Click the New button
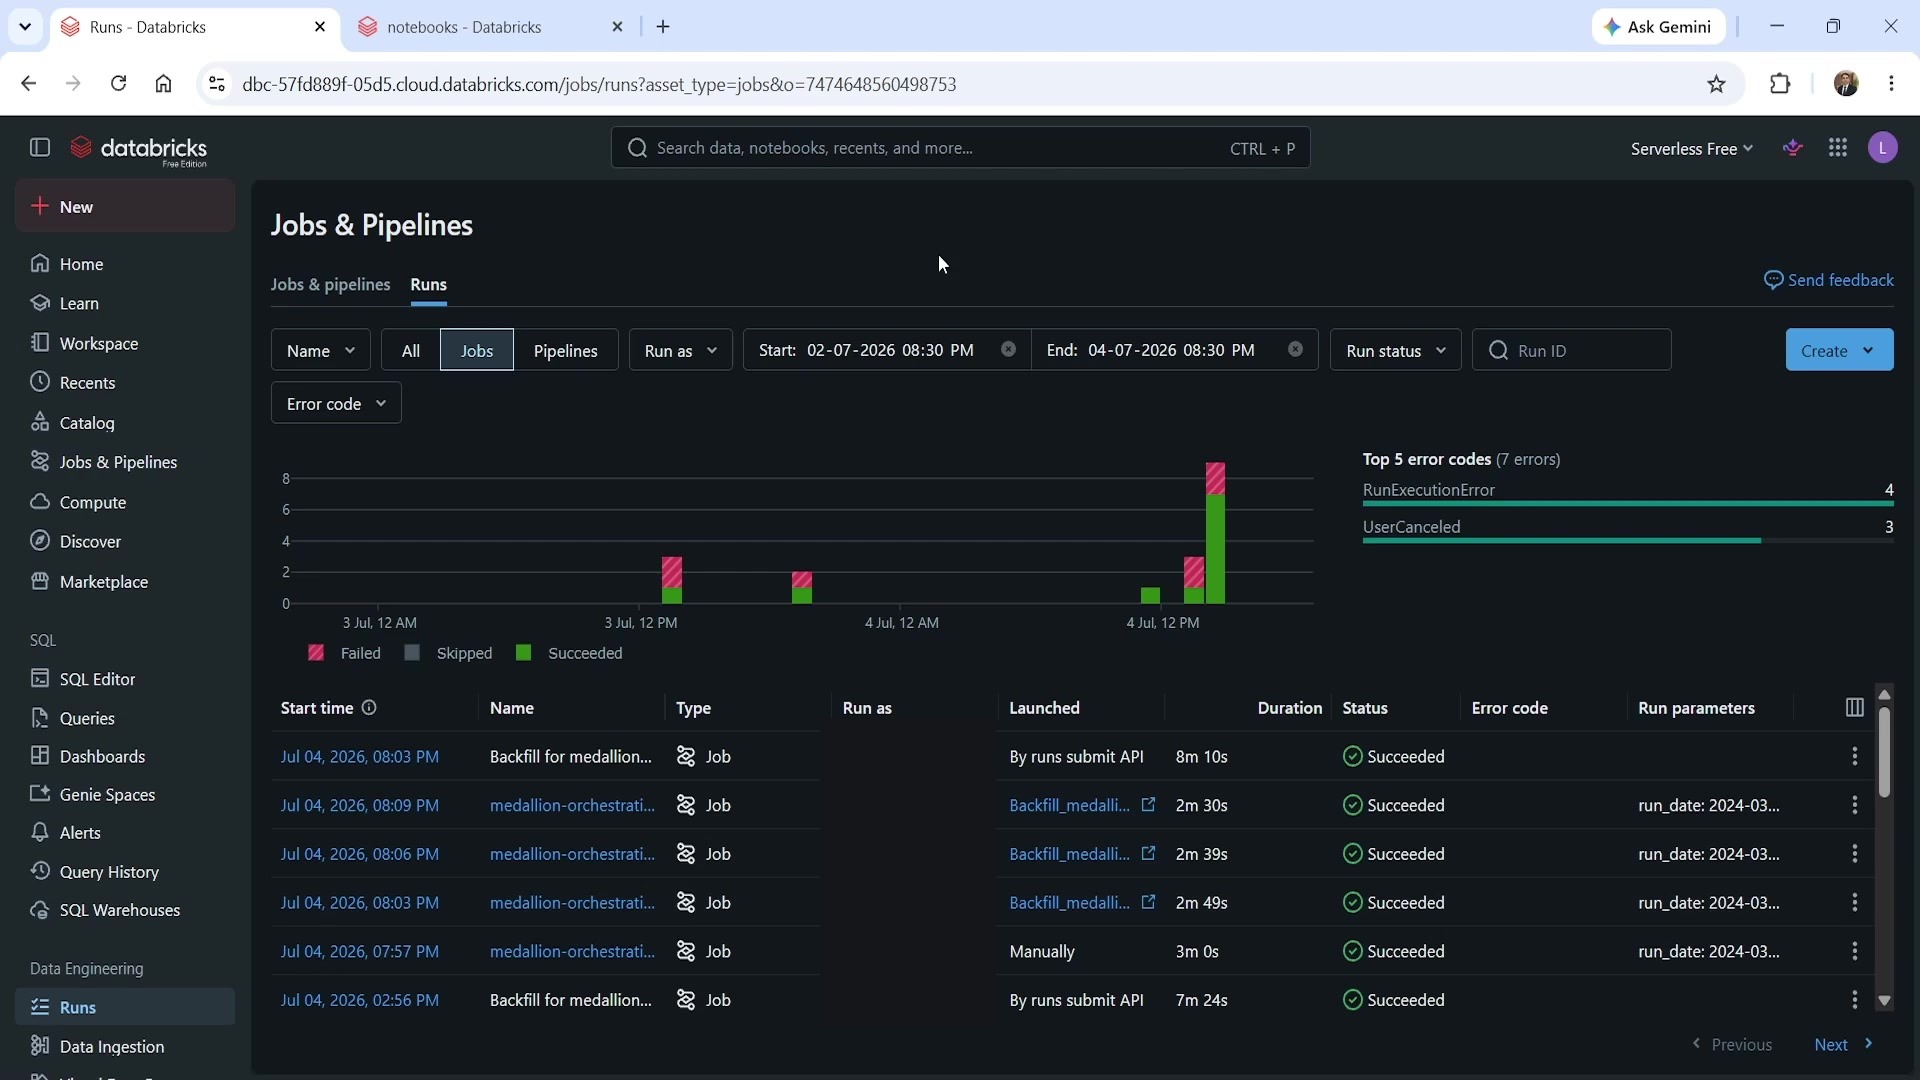 [125, 206]
